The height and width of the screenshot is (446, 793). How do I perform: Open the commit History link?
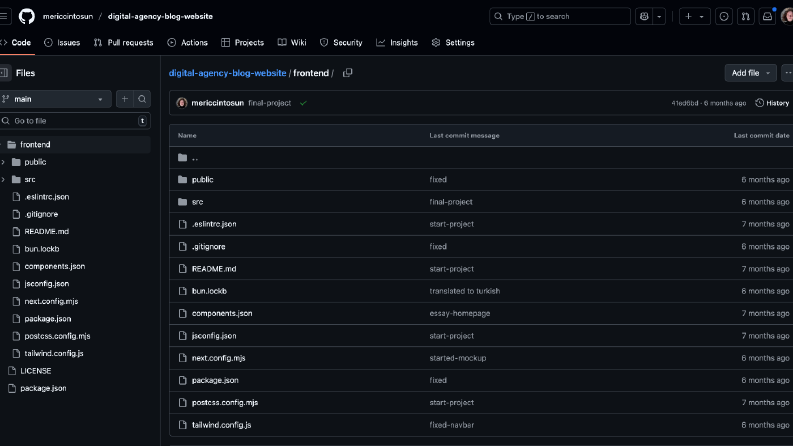(x=772, y=103)
